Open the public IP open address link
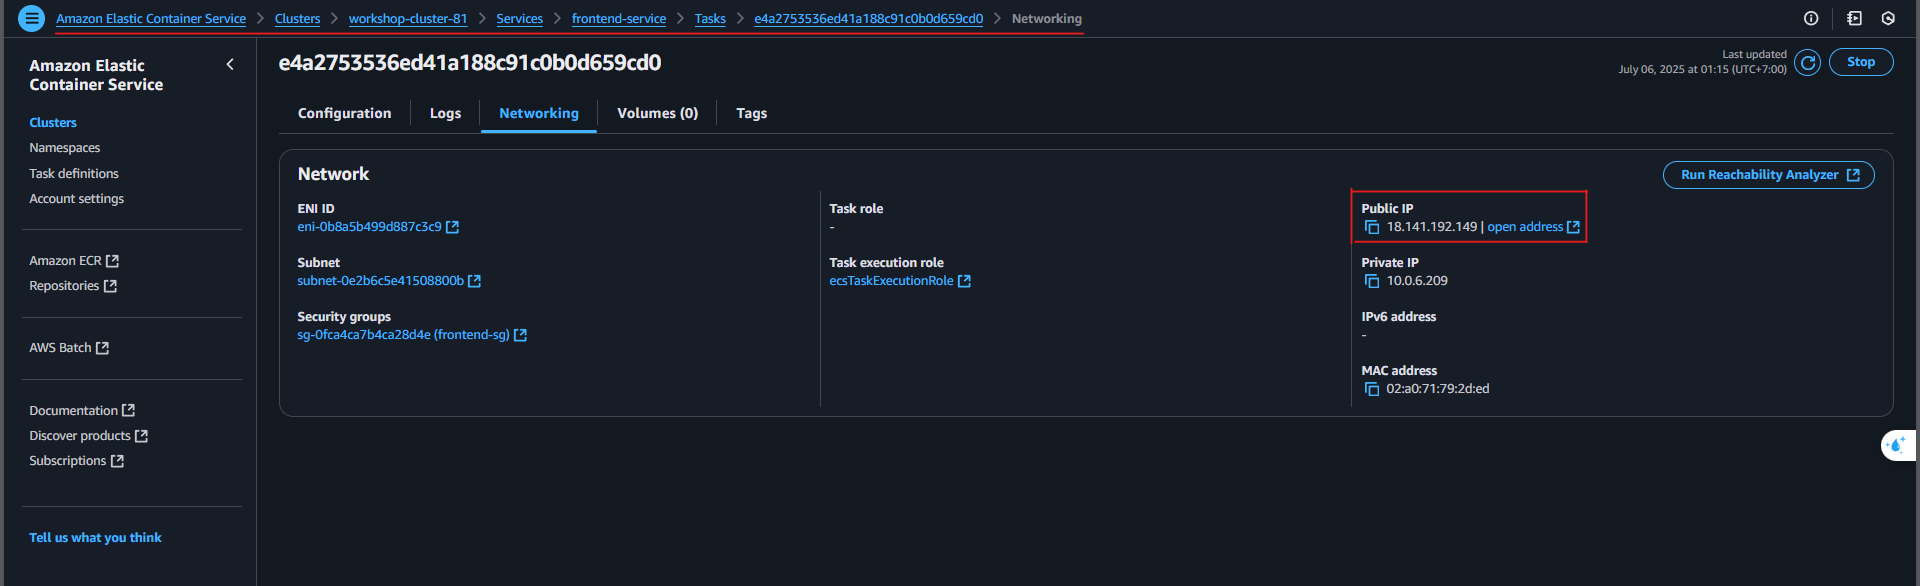 (x=1524, y=227)
